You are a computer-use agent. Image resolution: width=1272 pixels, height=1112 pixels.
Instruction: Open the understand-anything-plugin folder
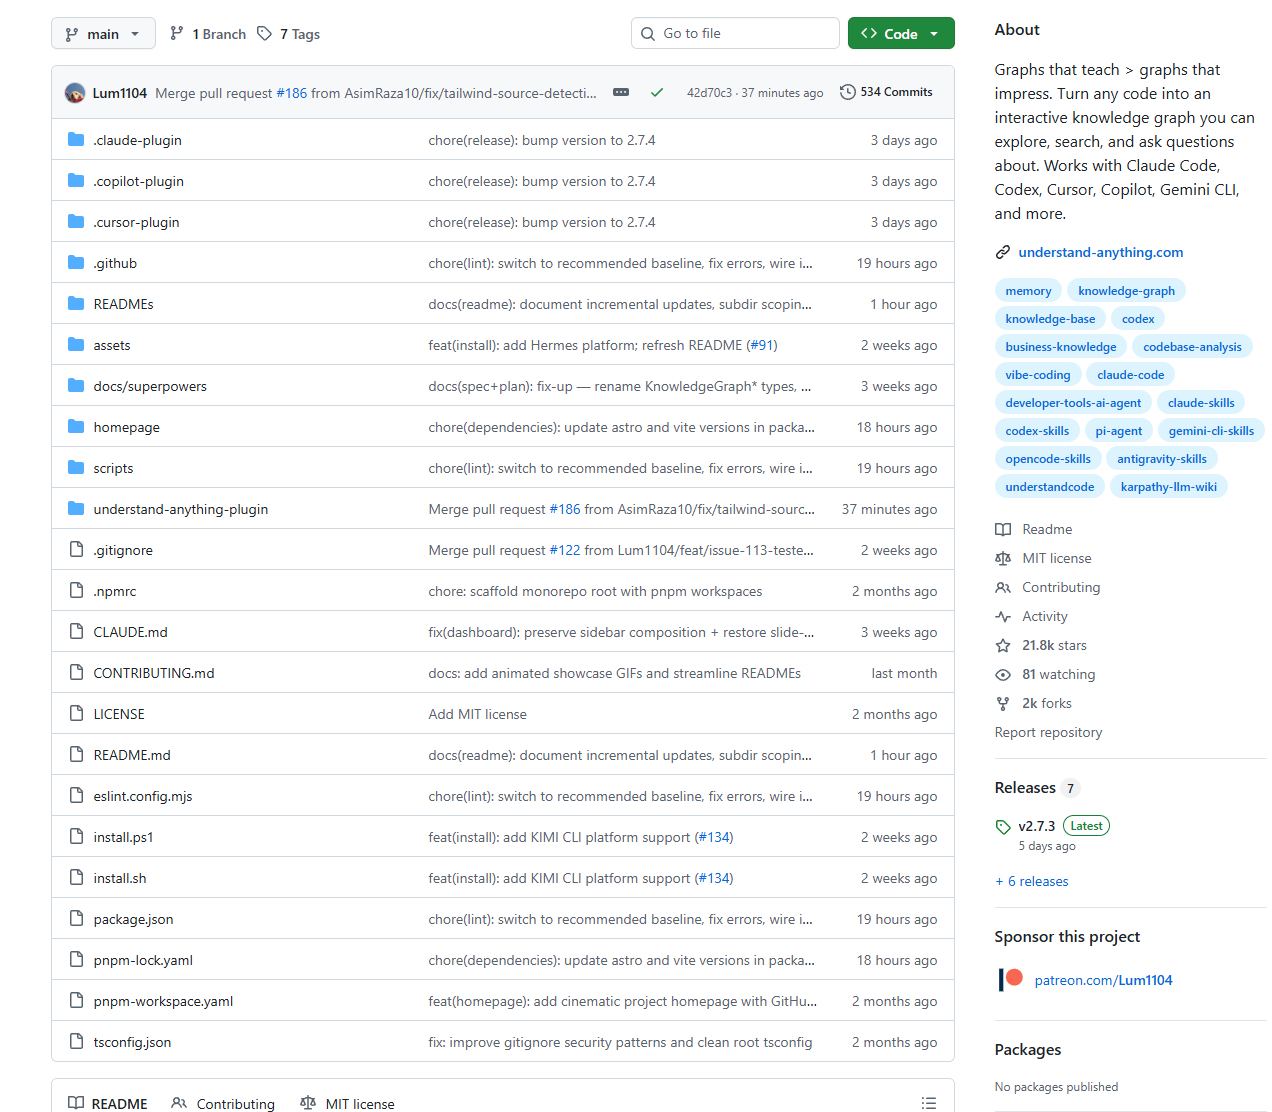pyautogui.click(x=181, y=509)
